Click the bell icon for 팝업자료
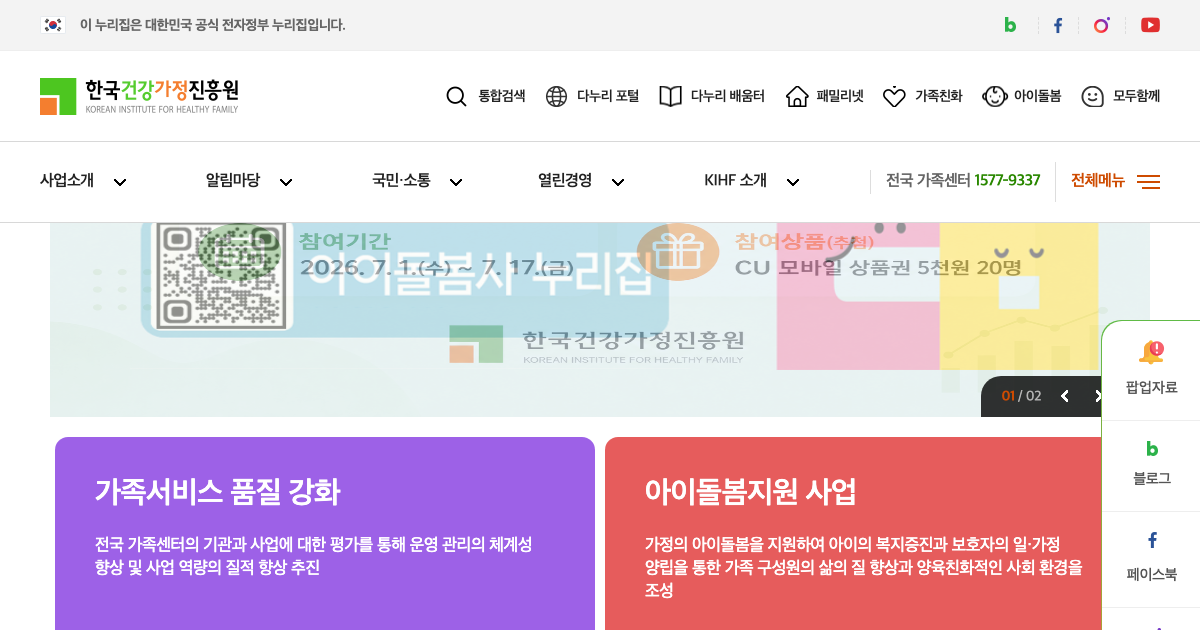The image size is (1200, 630). pyautogui.click(x=1151, y=352)
